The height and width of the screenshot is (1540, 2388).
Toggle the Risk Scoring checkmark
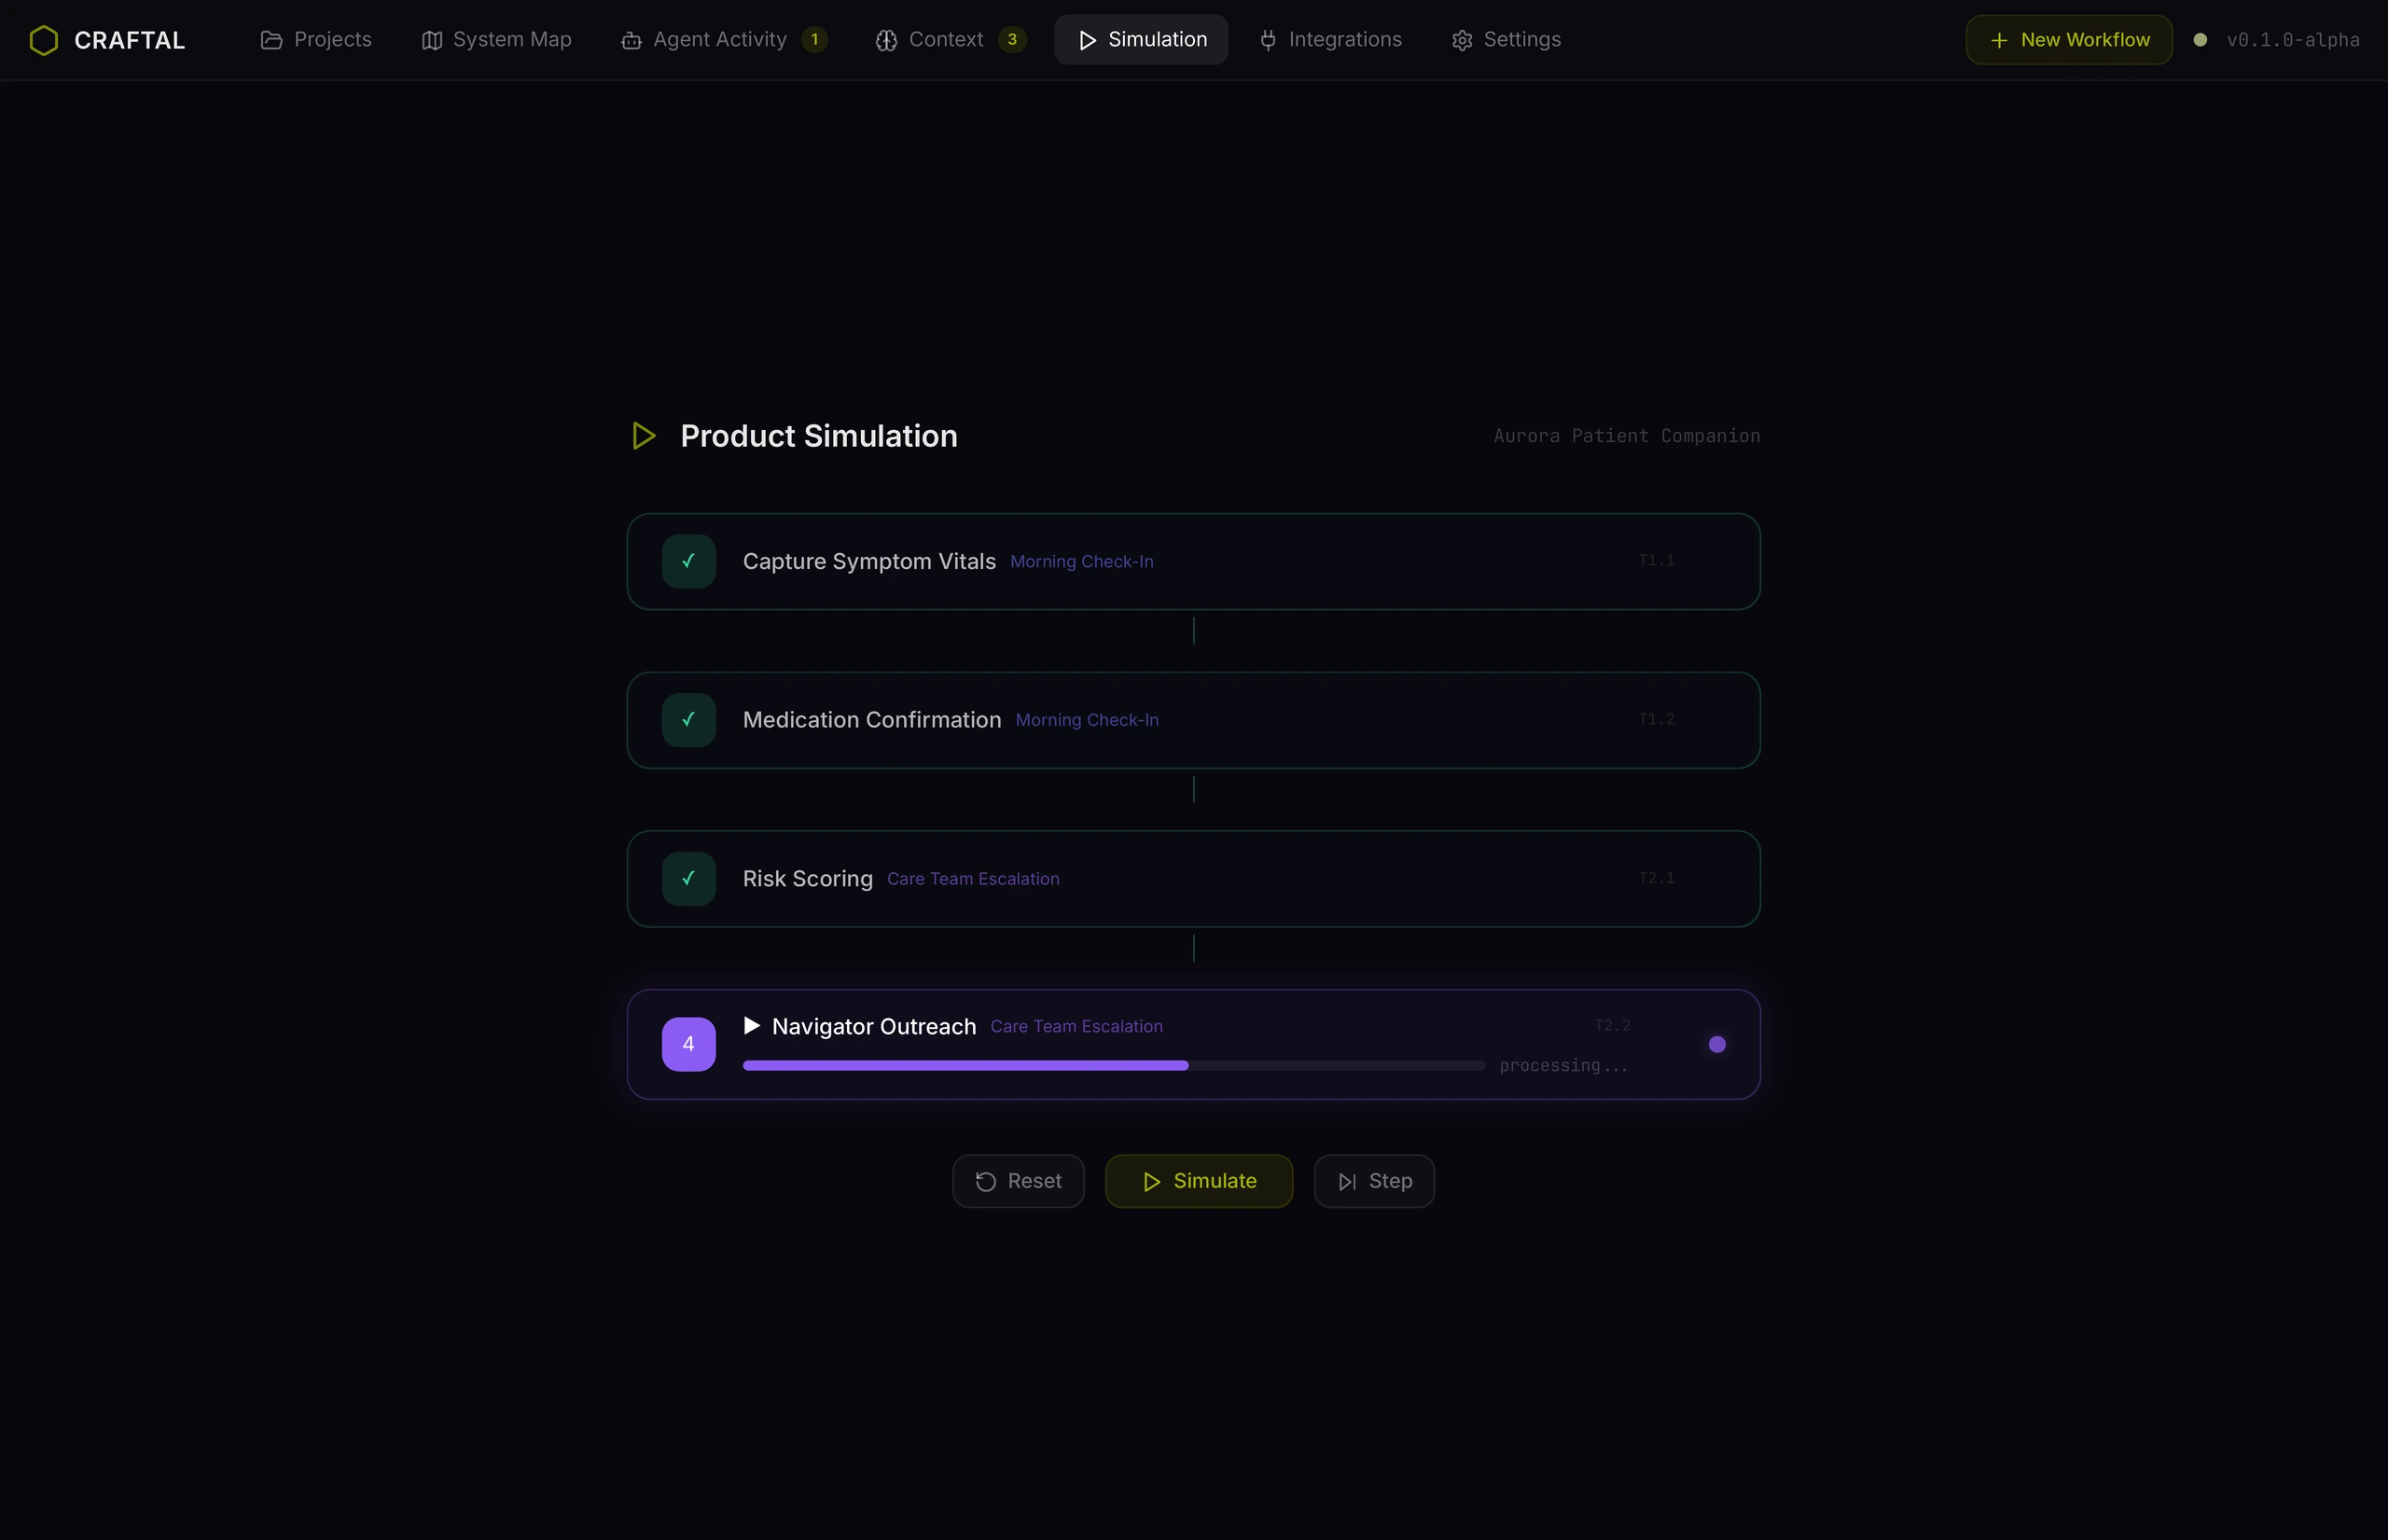689,878
